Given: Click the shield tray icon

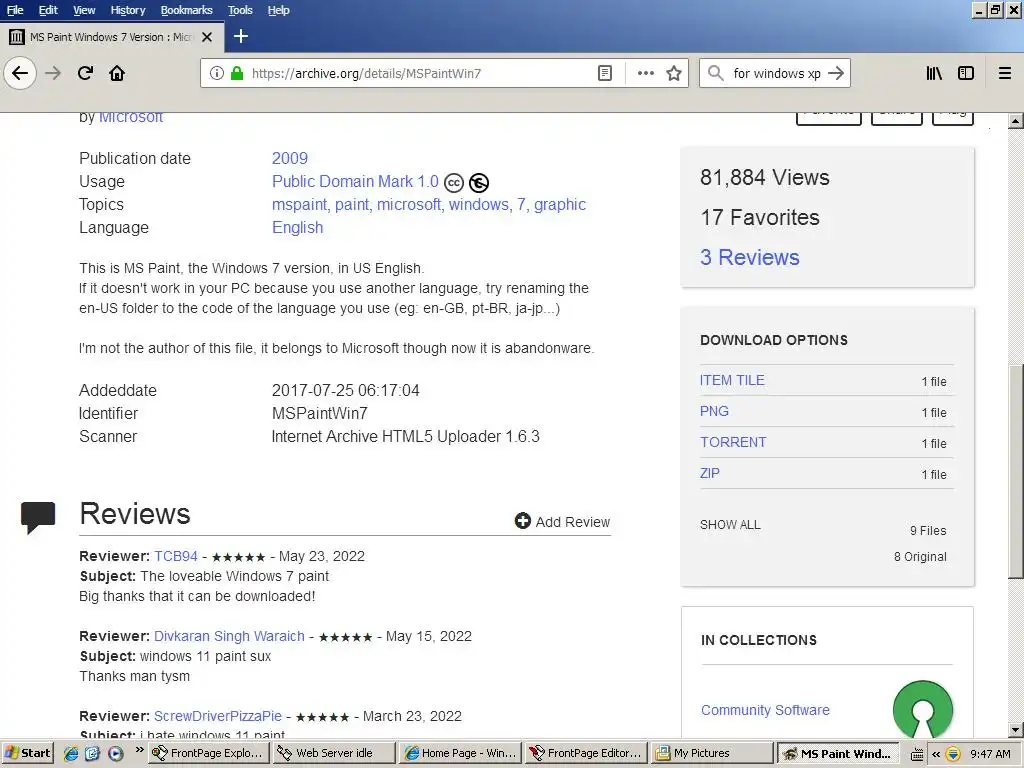Looking at the screenshot, I should (953, 754).
